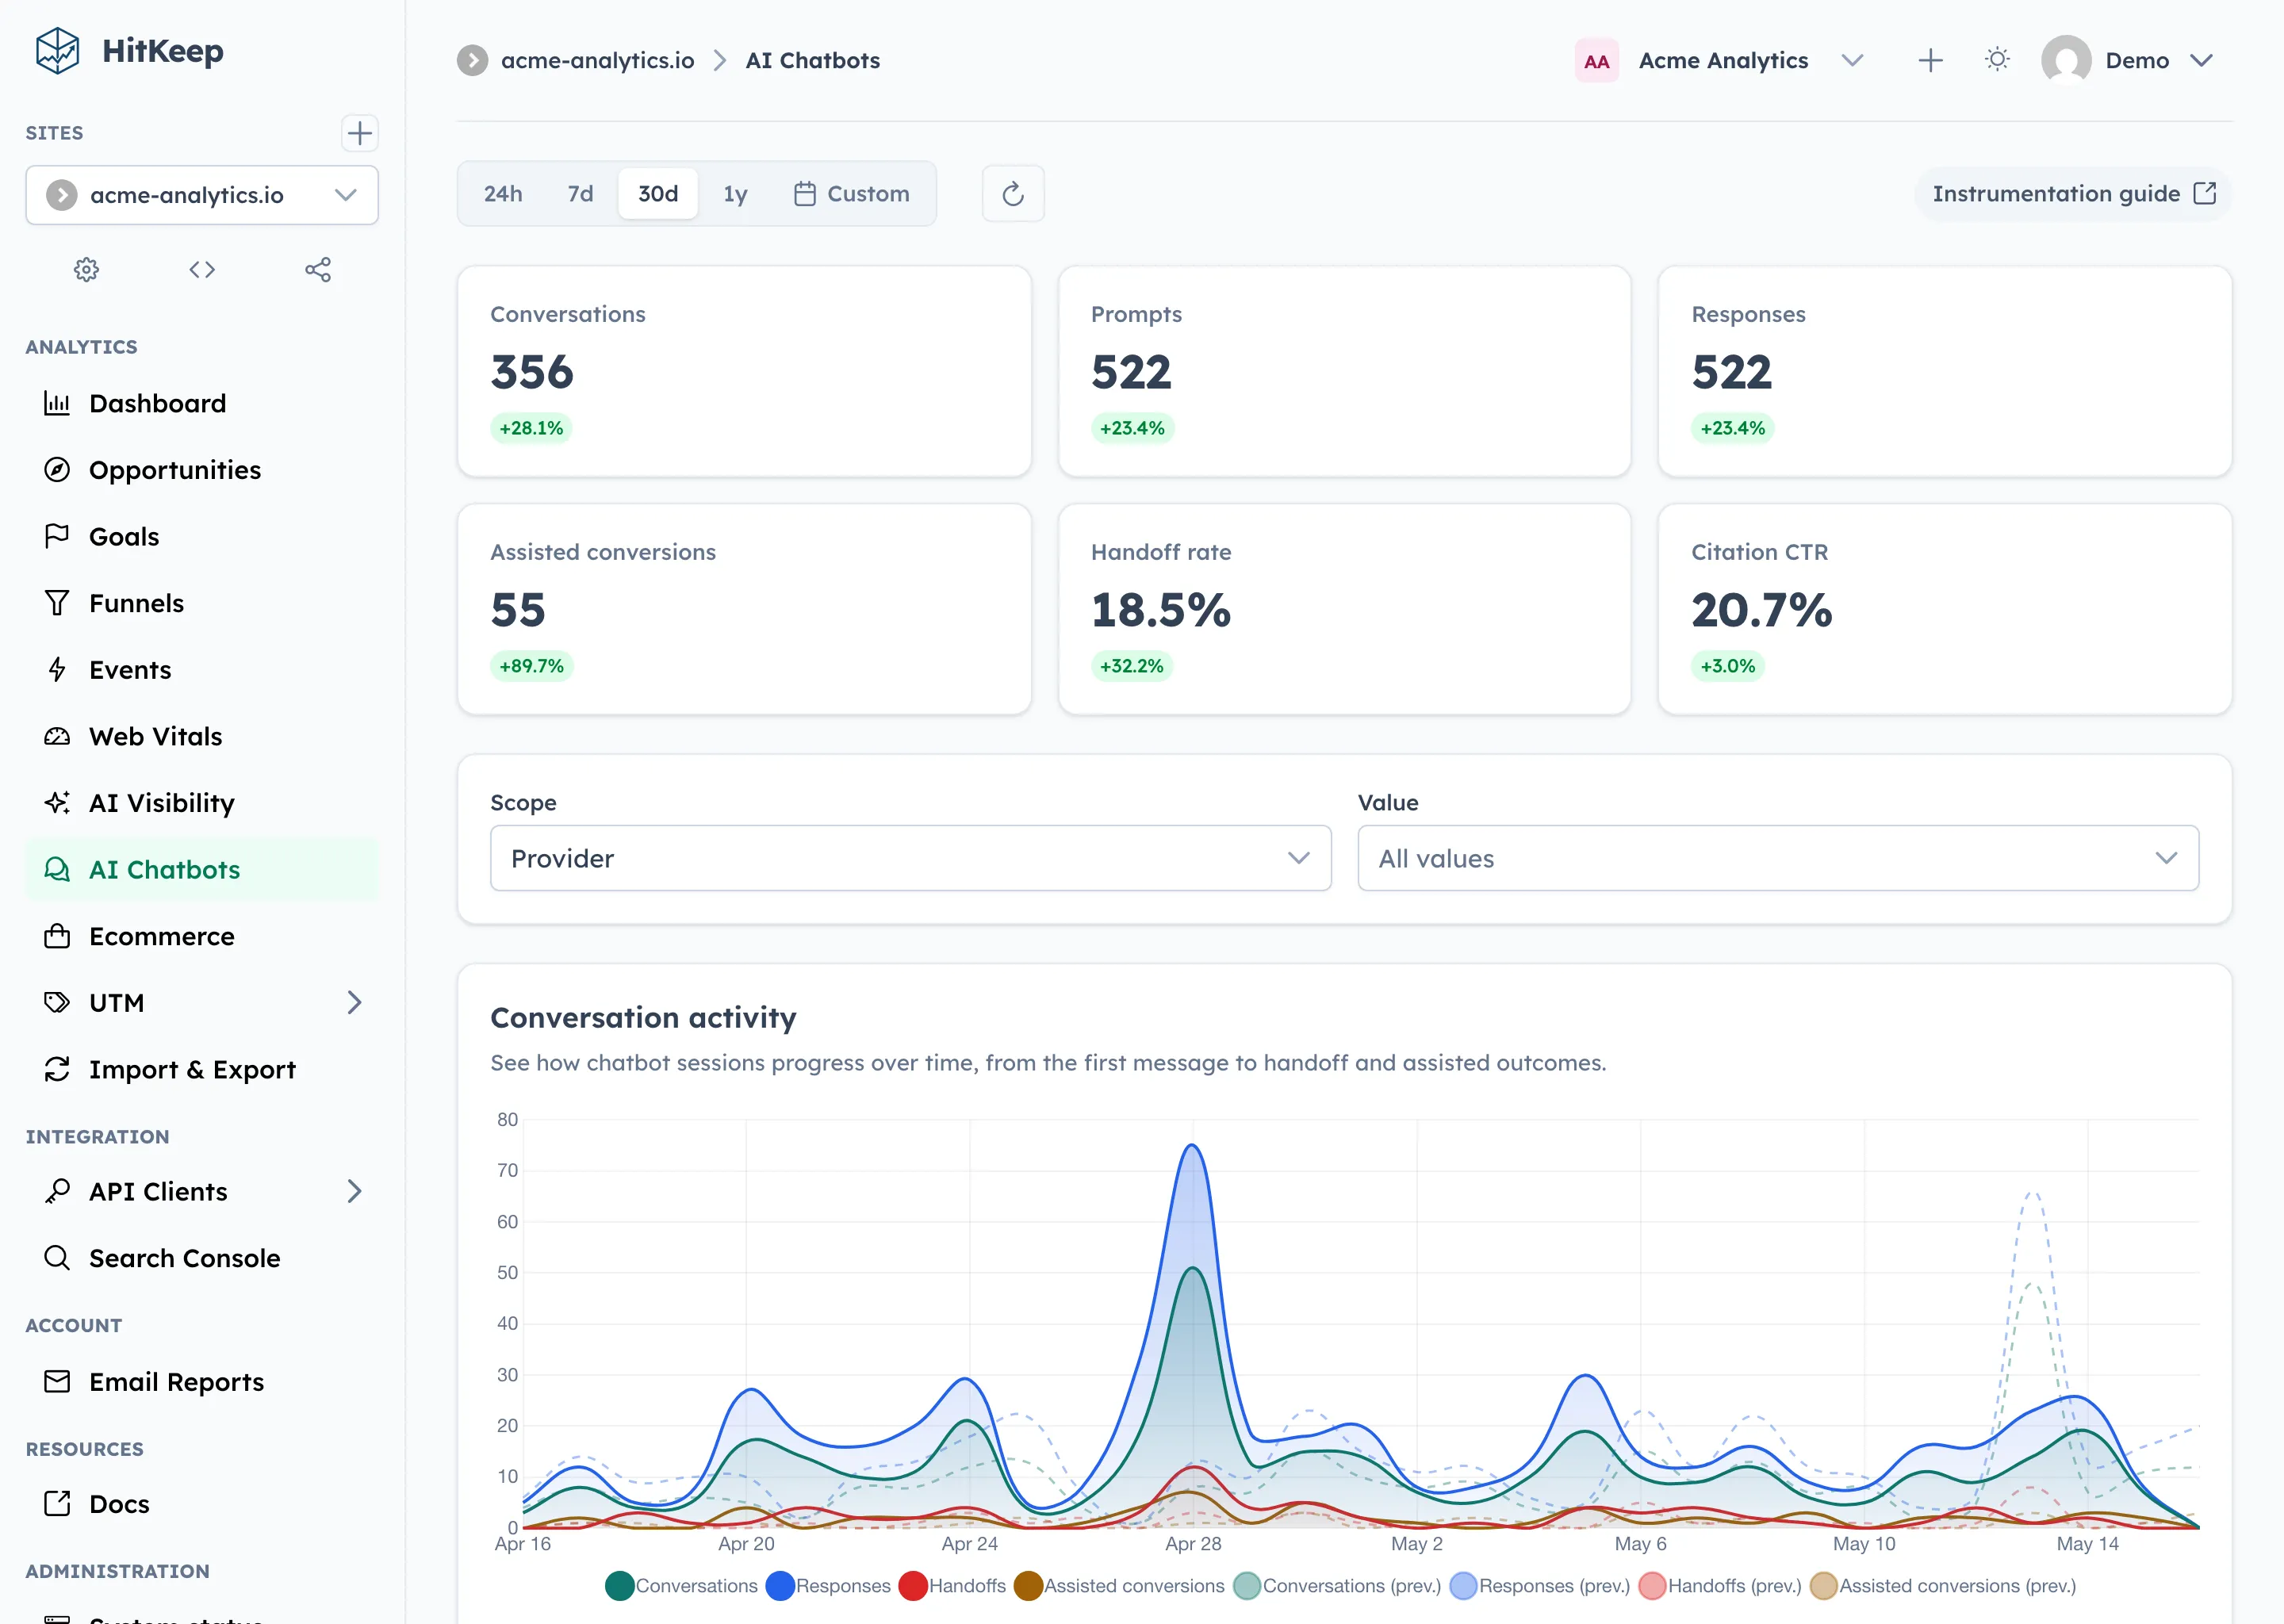Click the HitKeep logo icon
Viewport: 2284px width, 1624px height.
tap(58, 50)
